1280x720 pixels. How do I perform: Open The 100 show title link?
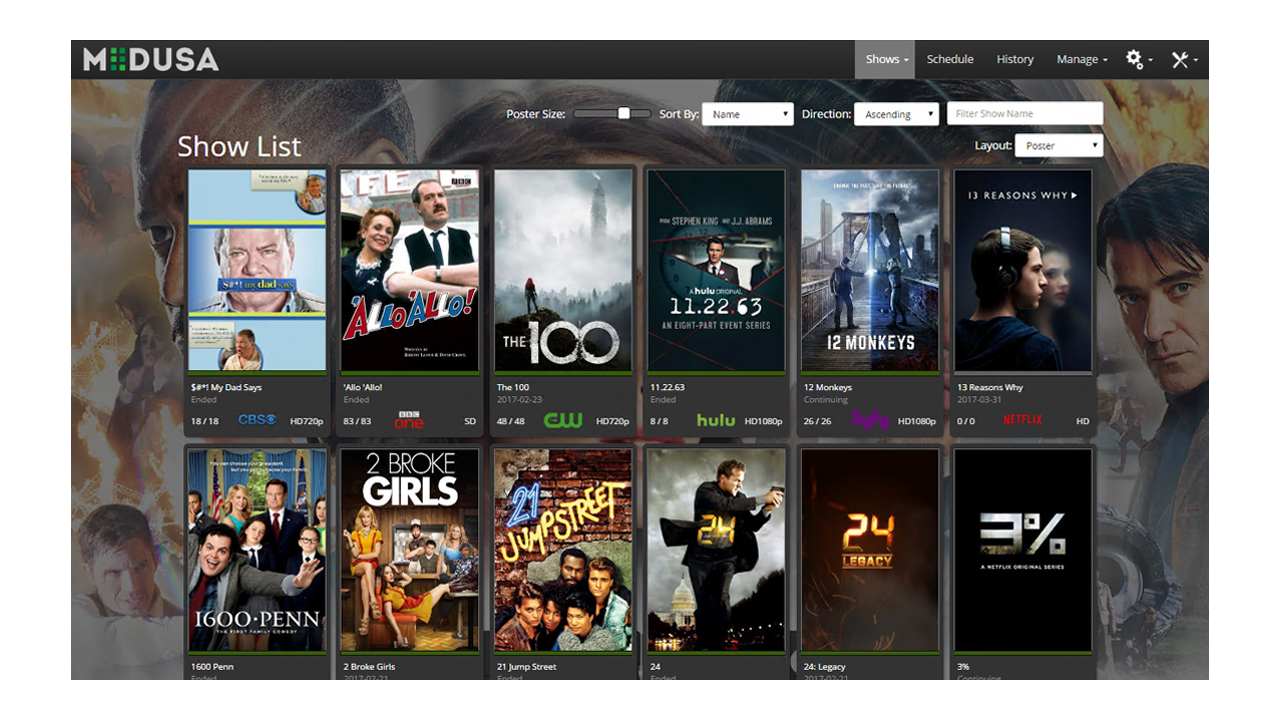point(513,387)
